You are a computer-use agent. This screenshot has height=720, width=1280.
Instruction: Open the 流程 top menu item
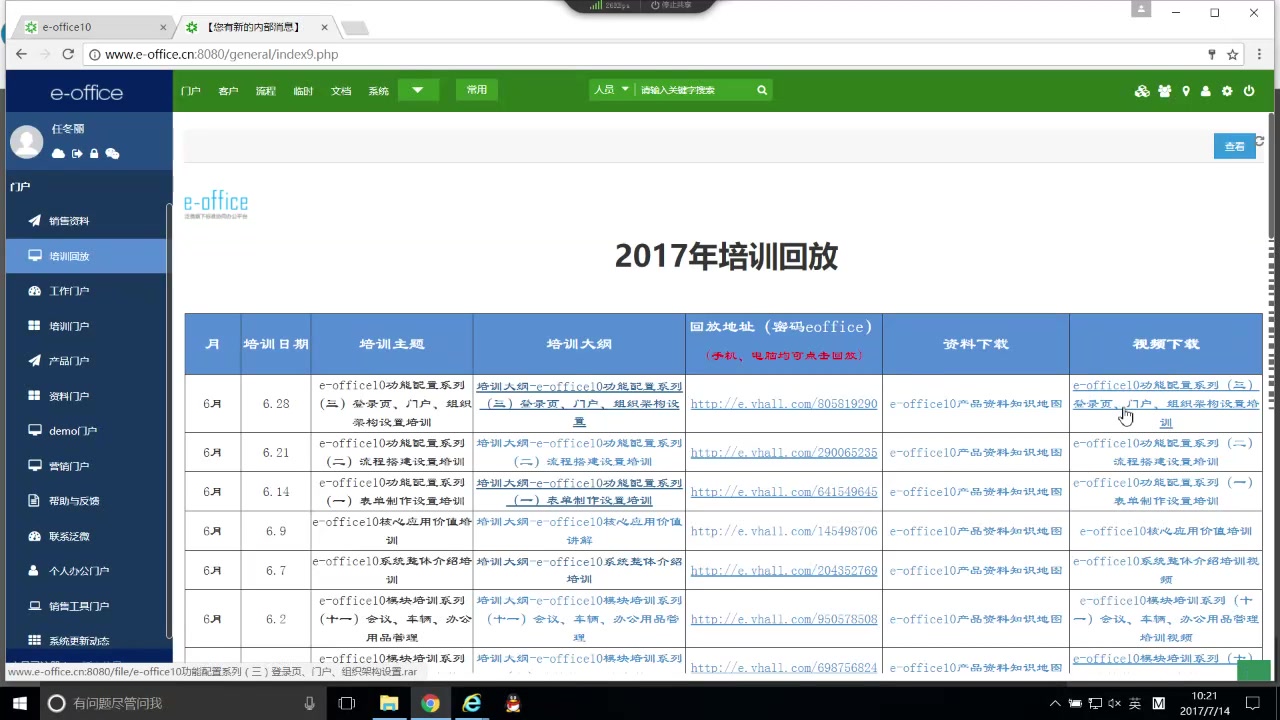coord(265,91)
